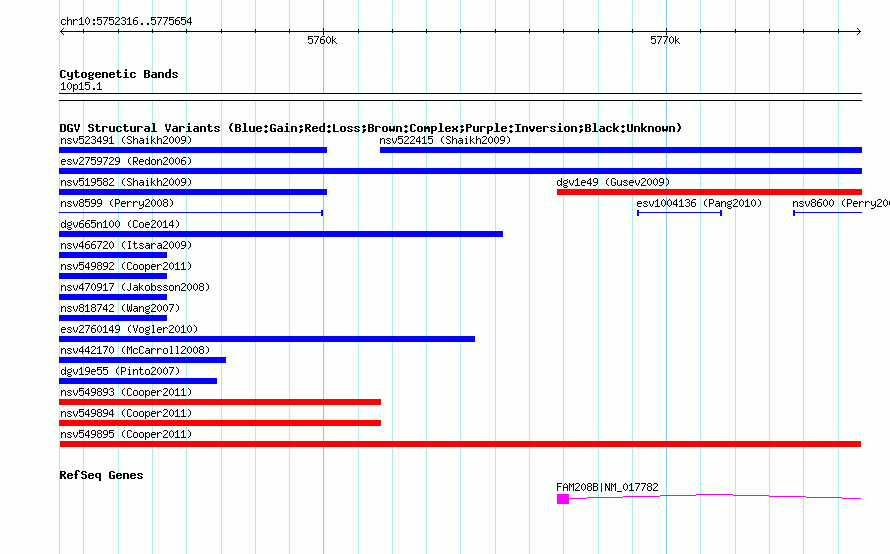Select the nsv442170 blue gain bar
The image size is (890, 554).
pos(142,360)
